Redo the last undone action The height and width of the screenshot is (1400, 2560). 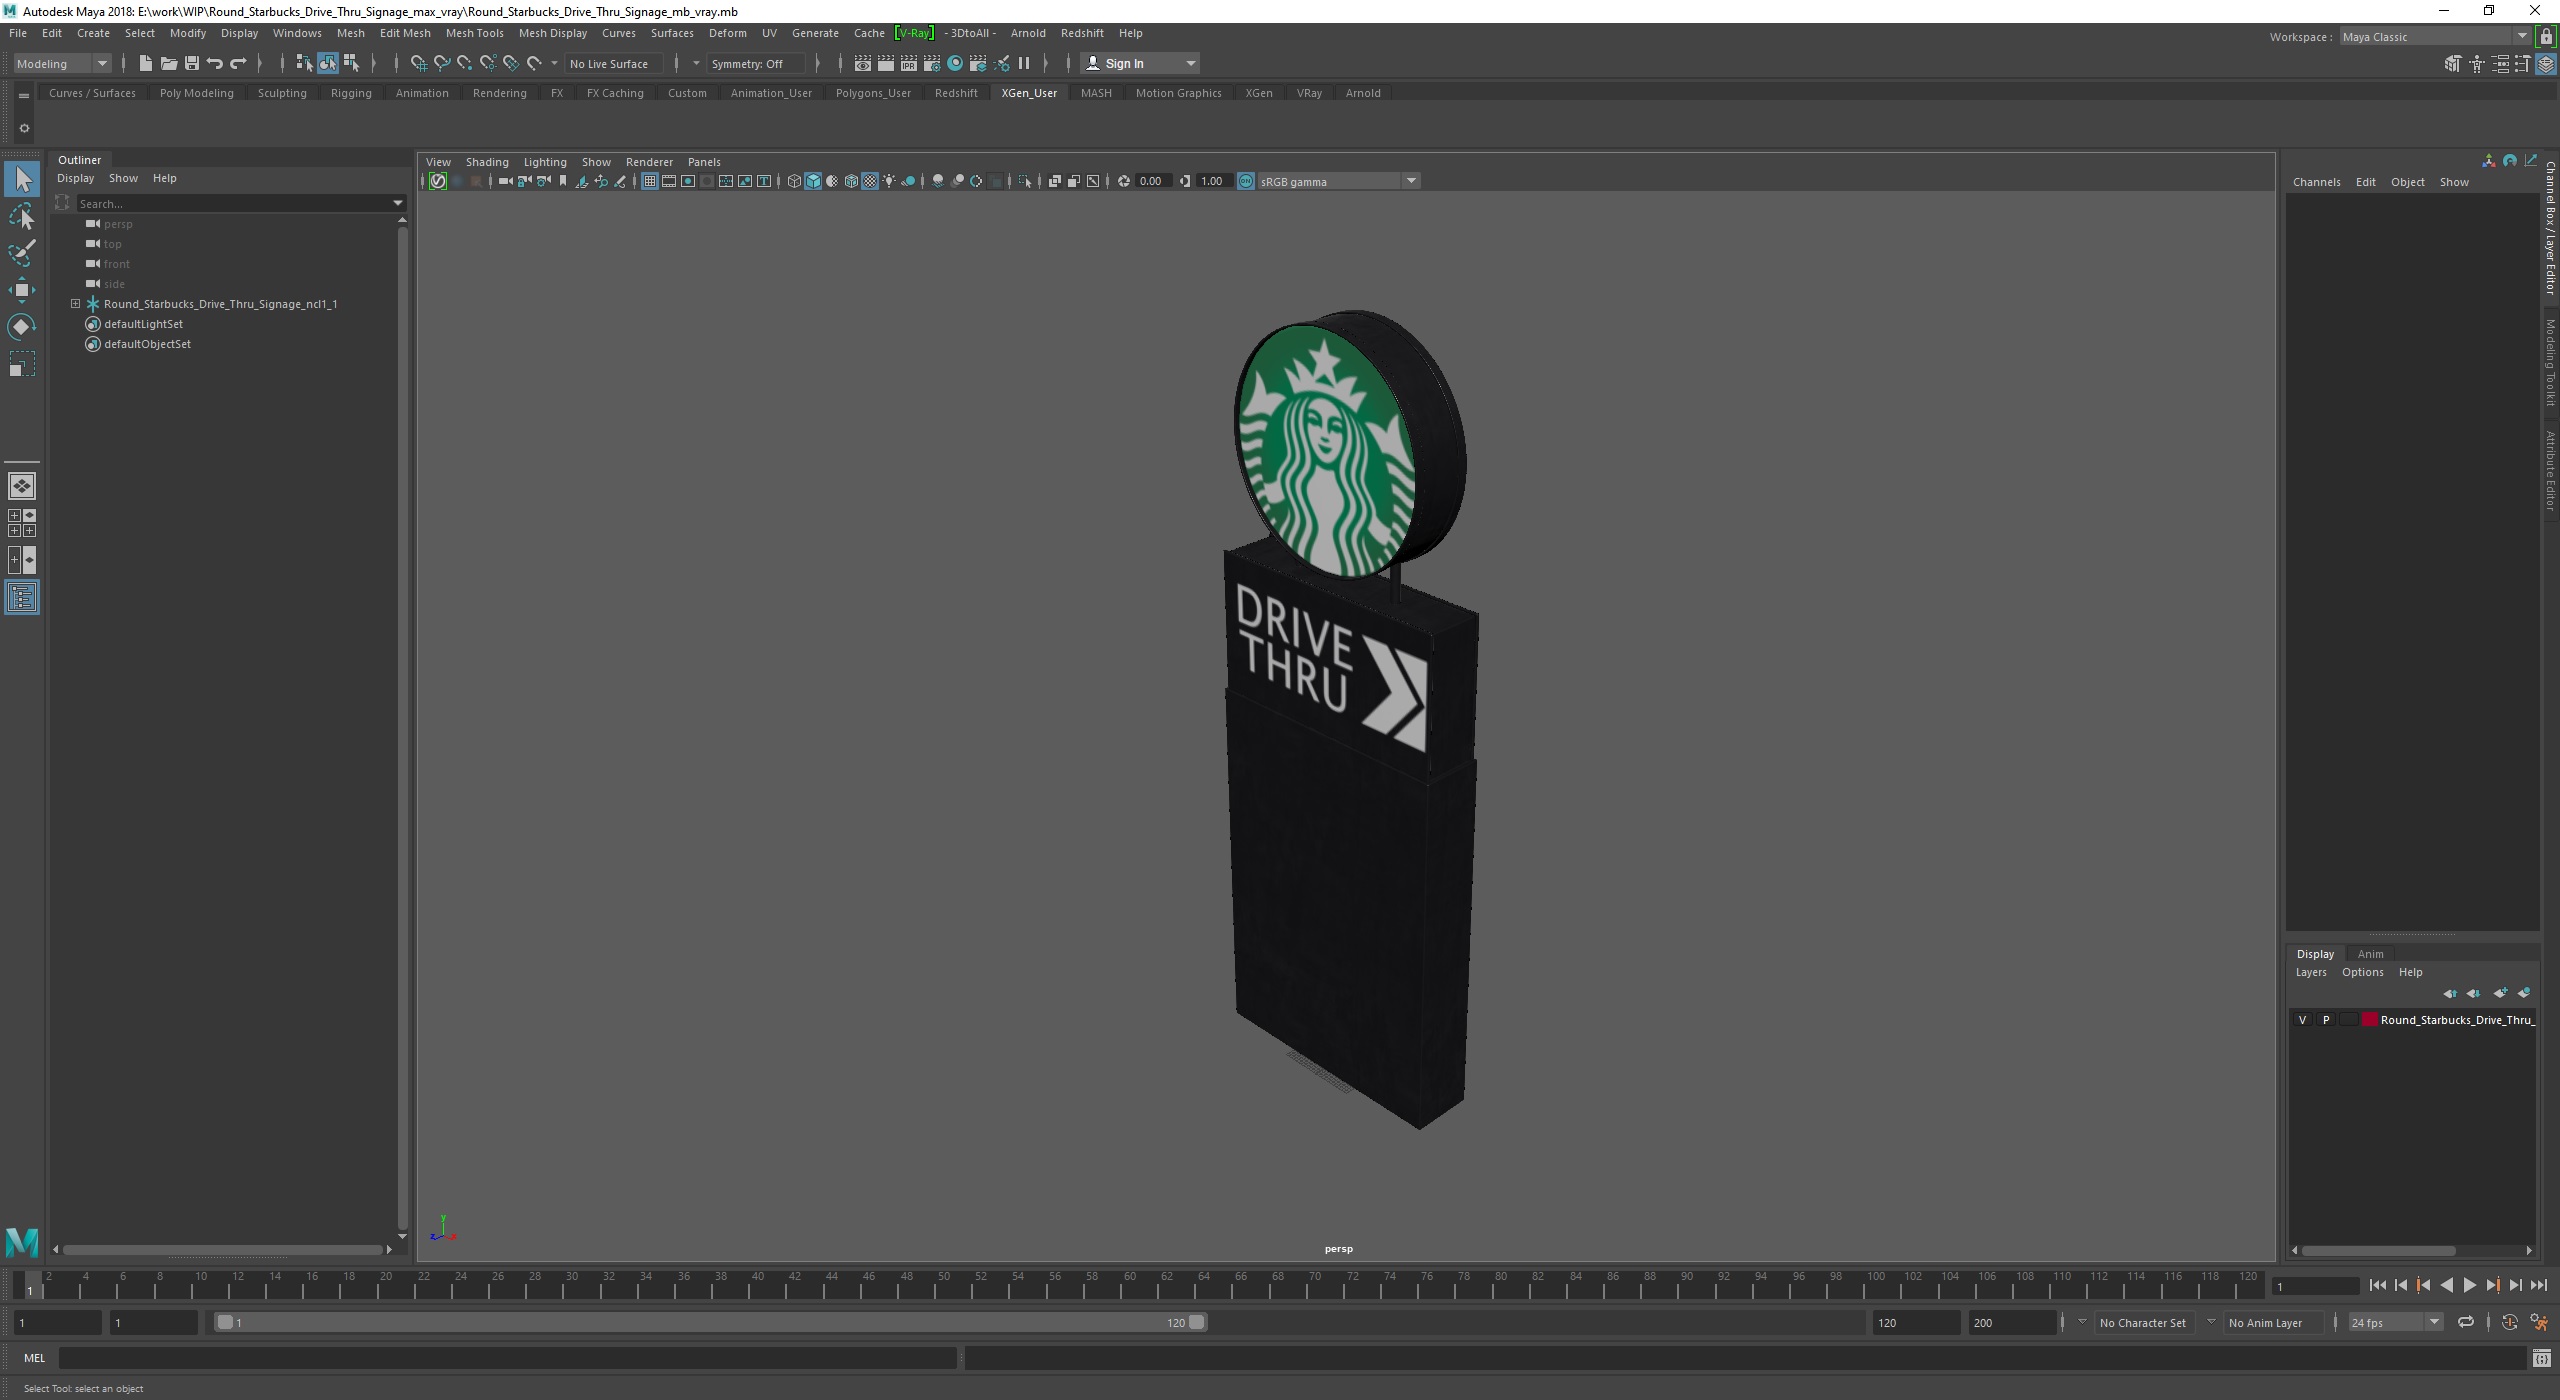point(238,63)
